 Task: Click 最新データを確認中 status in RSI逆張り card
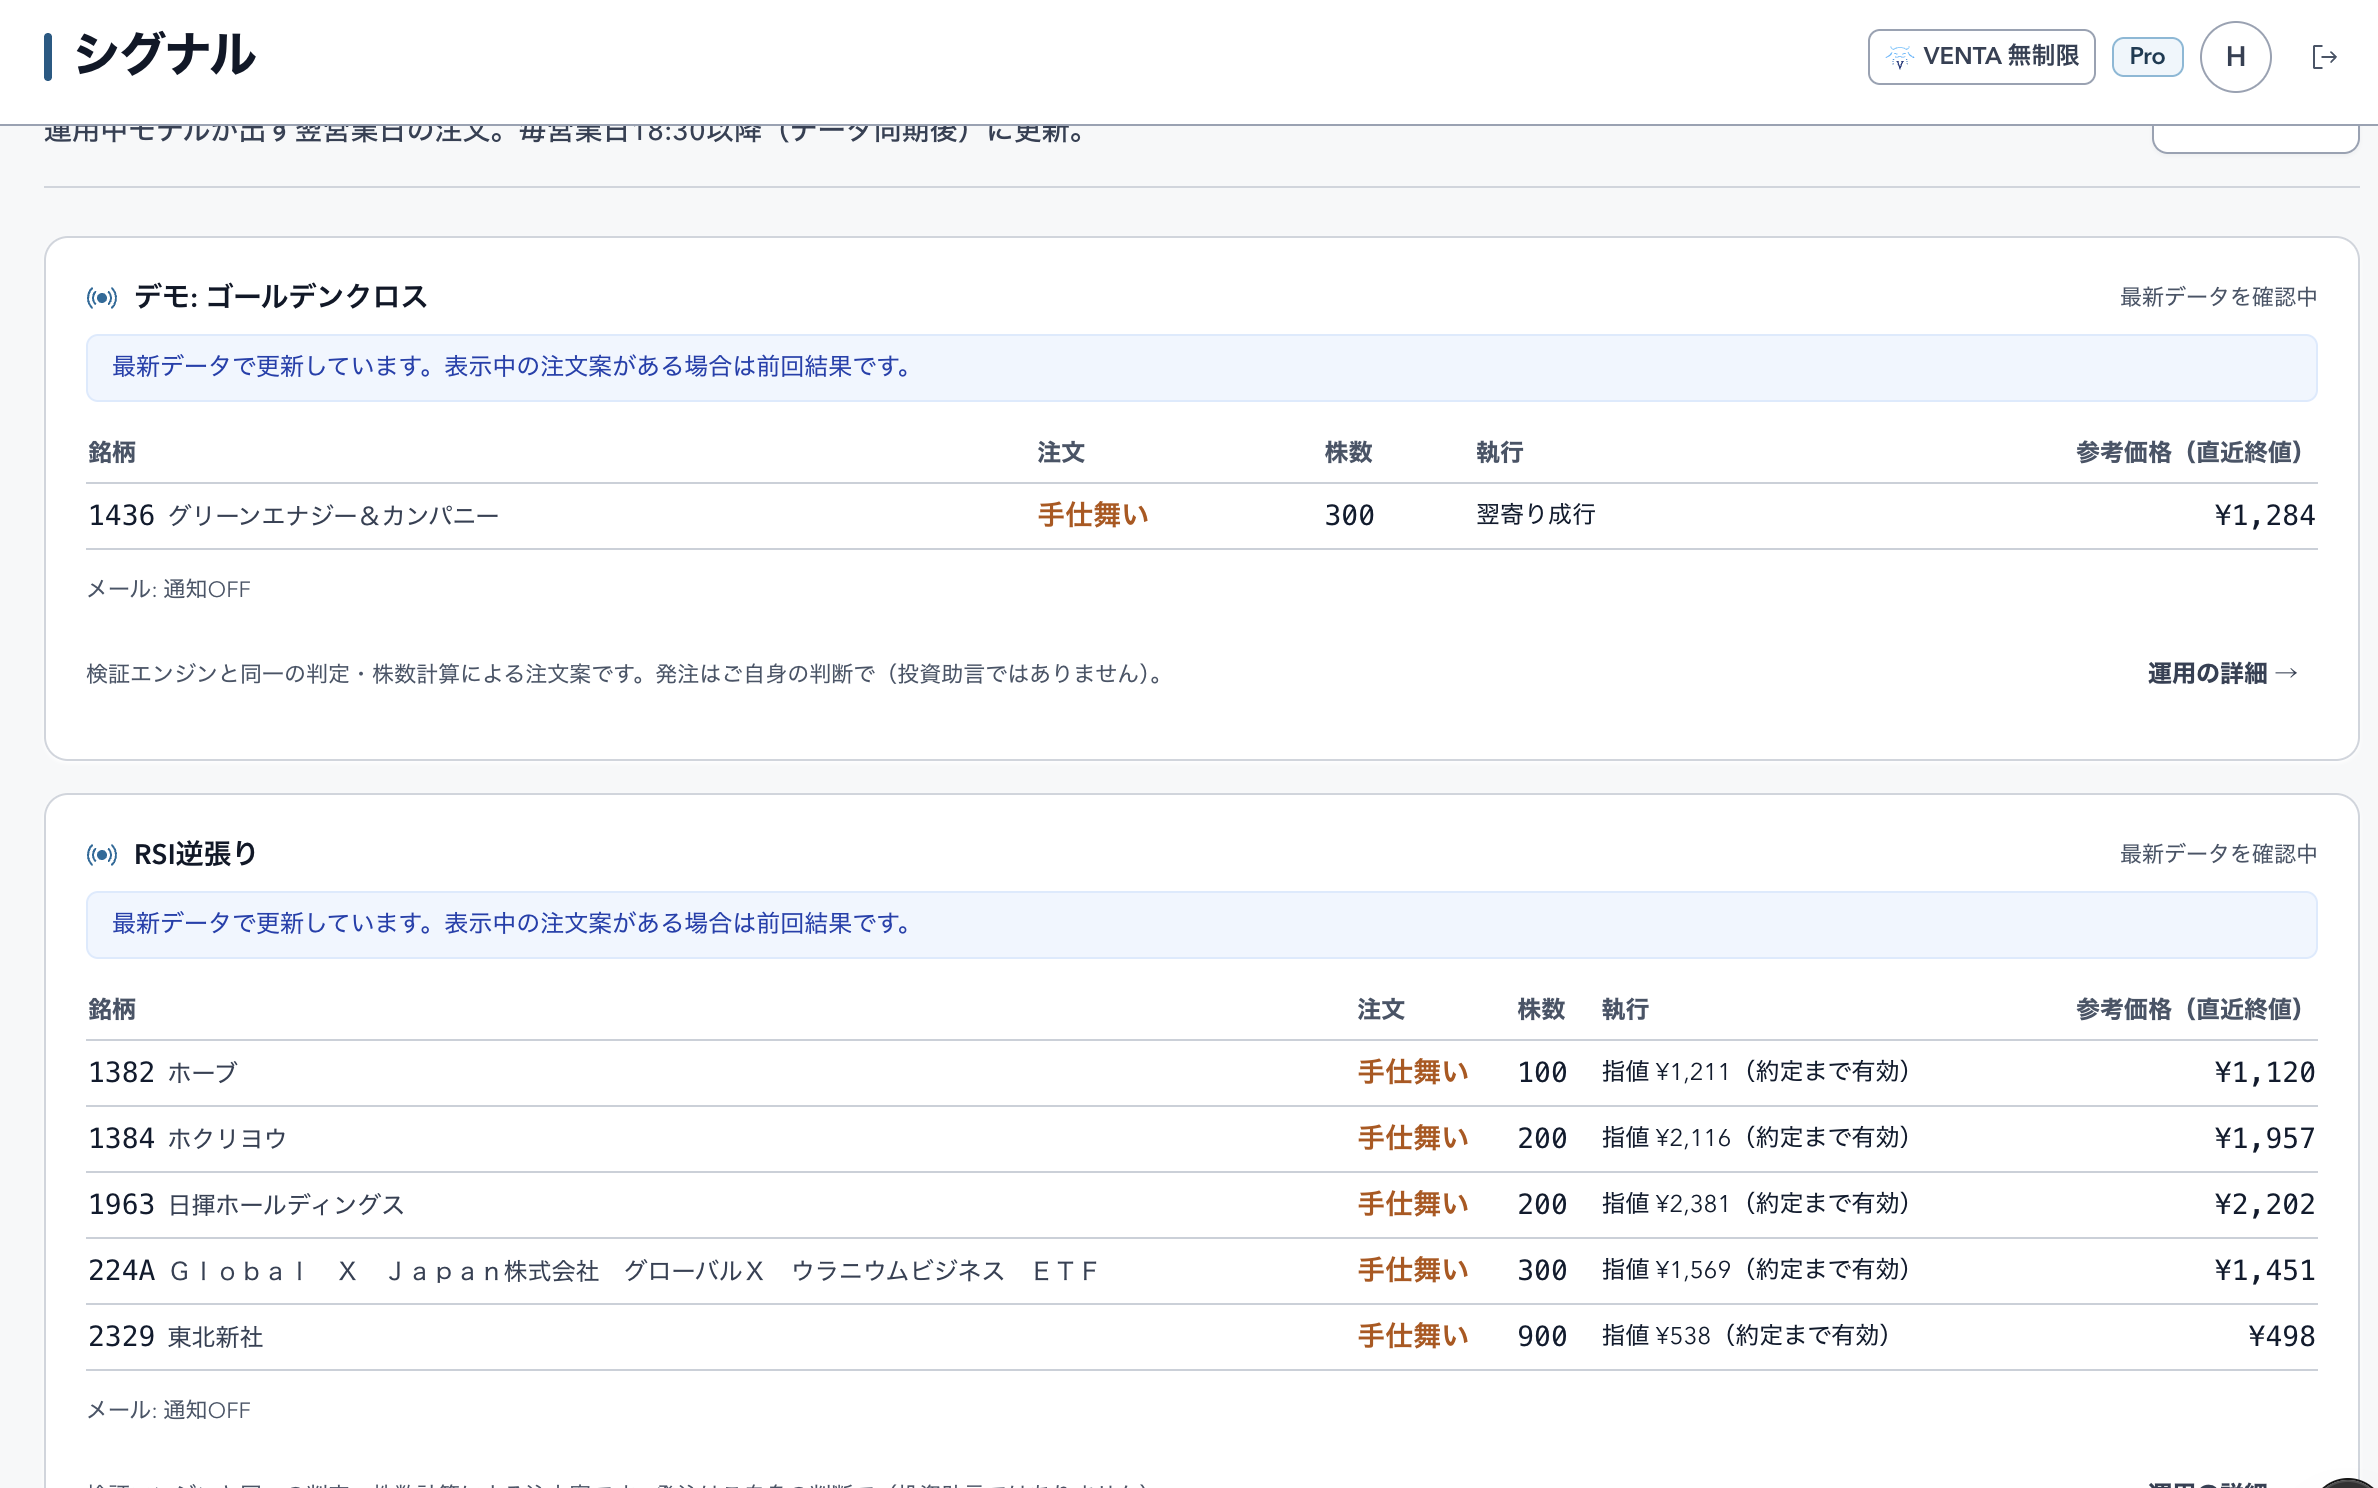(x=2218, y=854)
